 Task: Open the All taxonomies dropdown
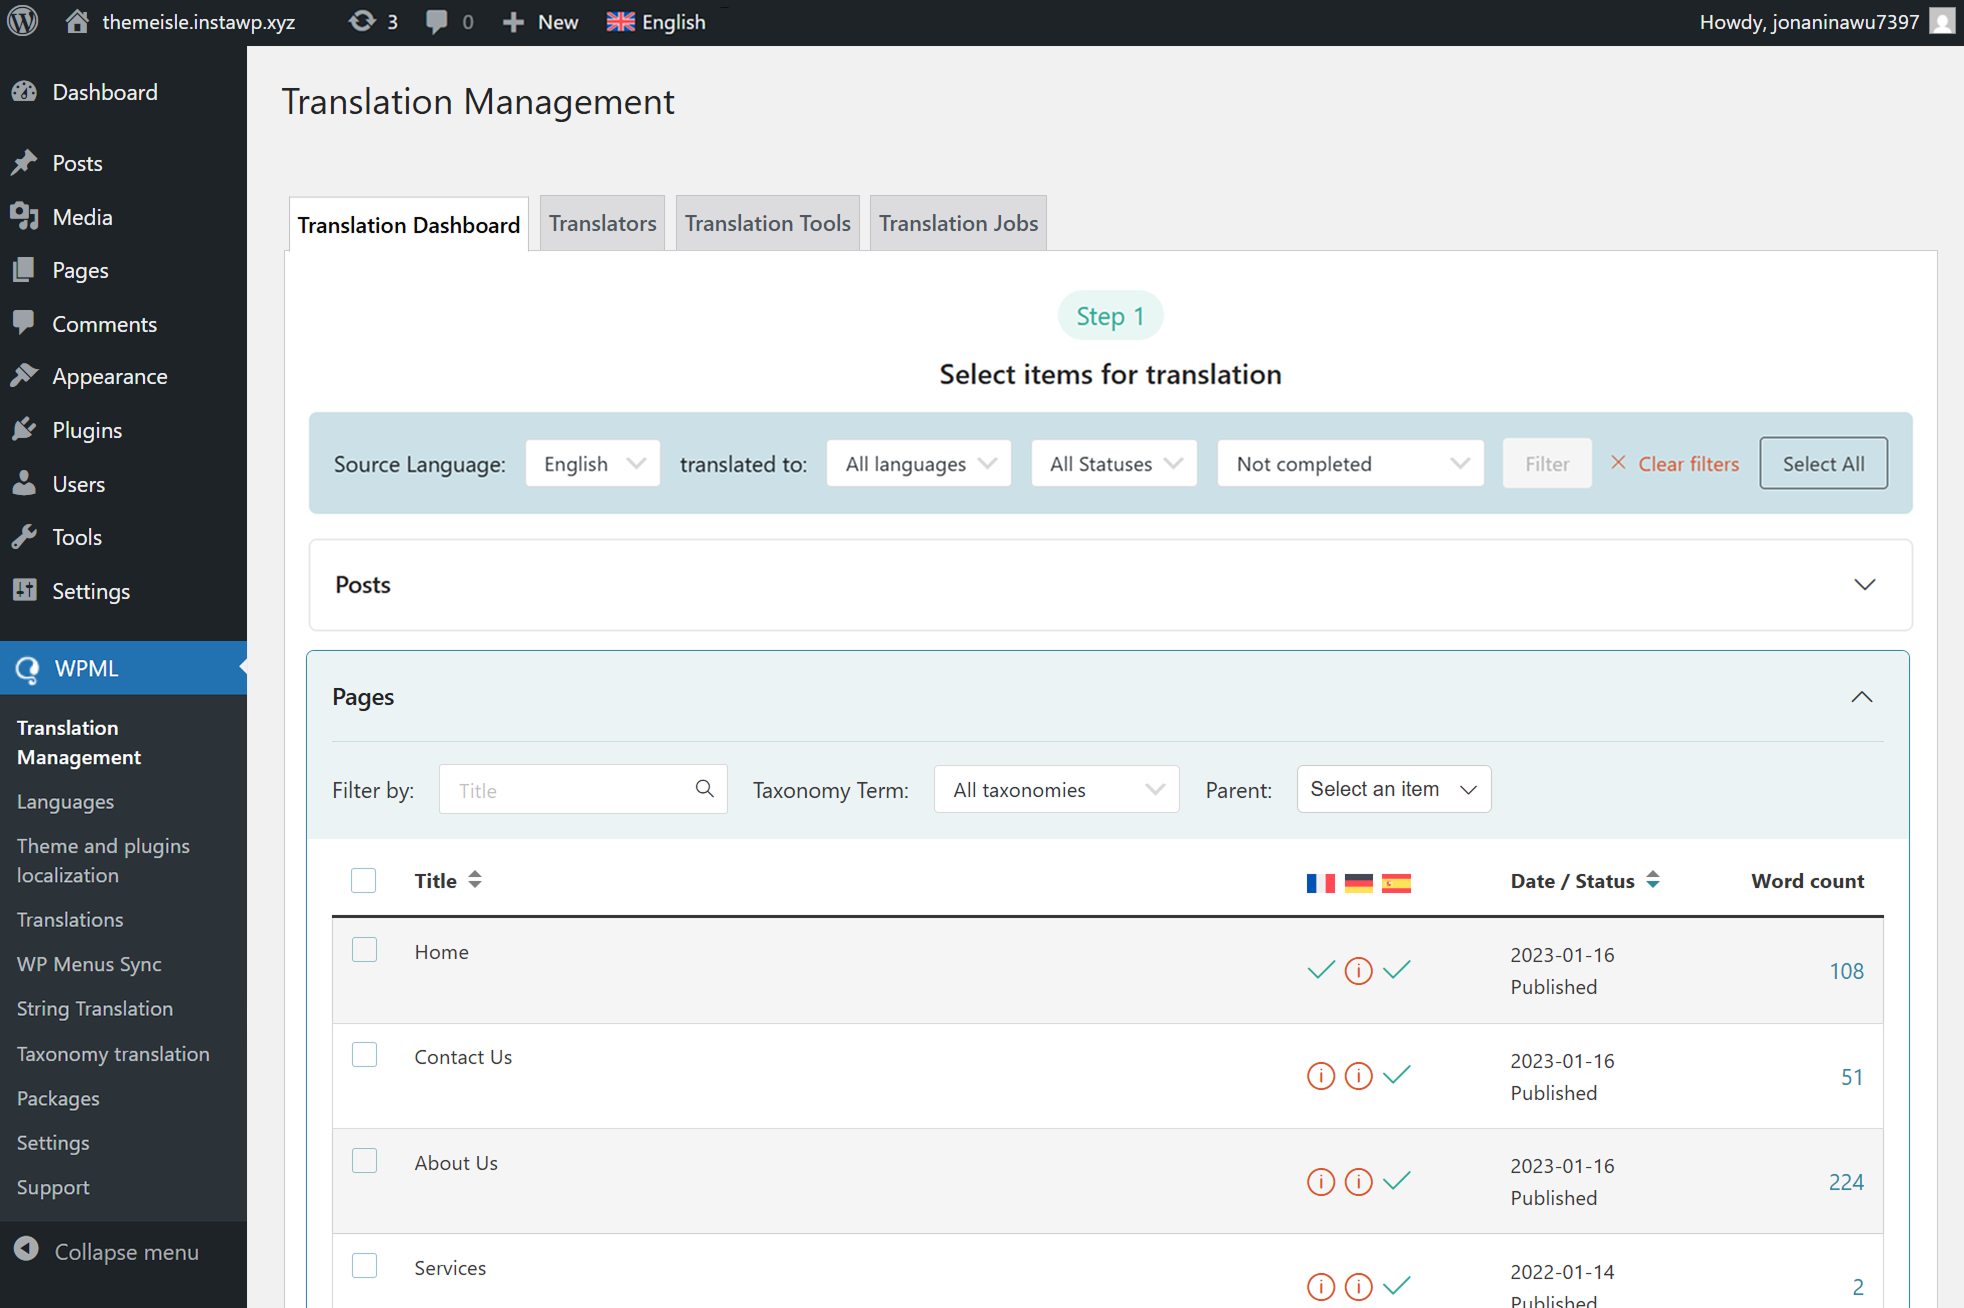[x=1056, y=790]
